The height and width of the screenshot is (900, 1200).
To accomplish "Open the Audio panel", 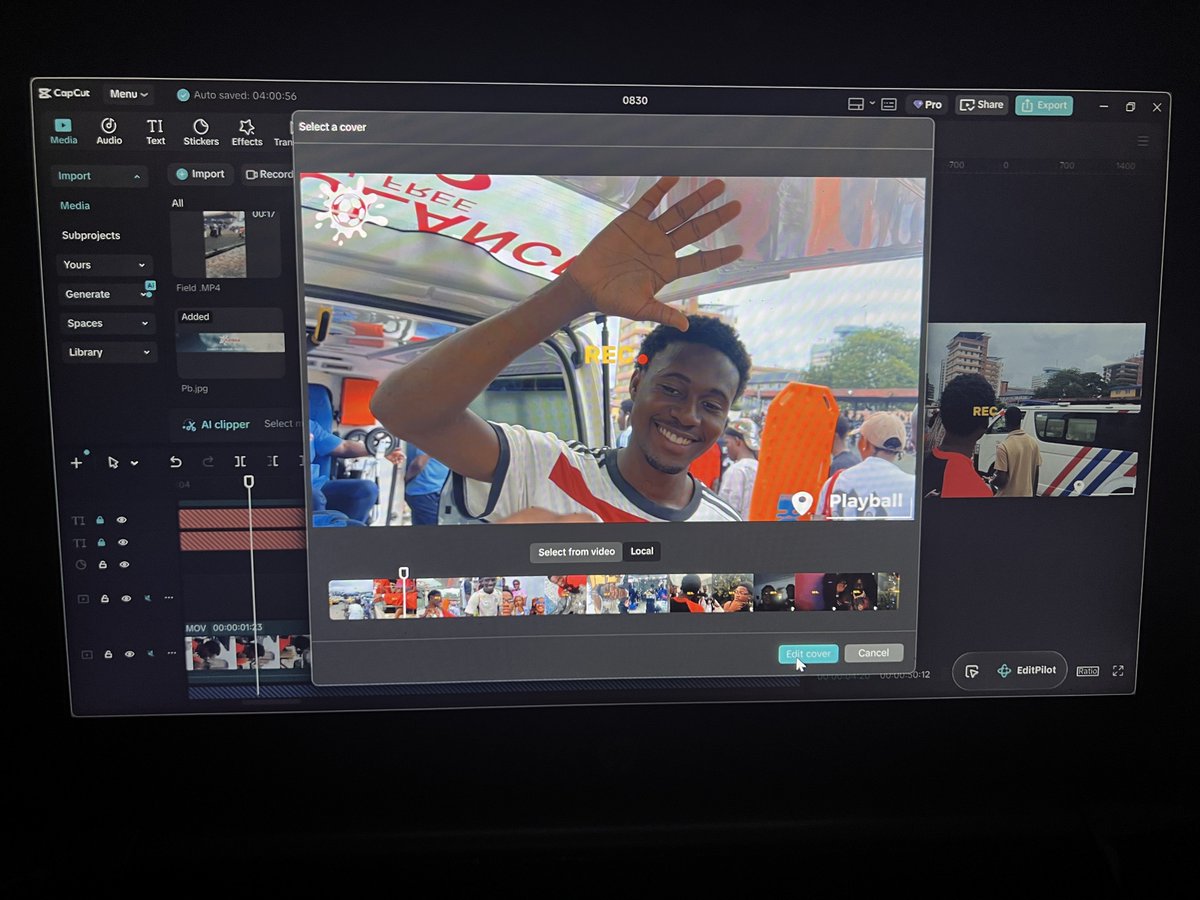I will 109,132.
